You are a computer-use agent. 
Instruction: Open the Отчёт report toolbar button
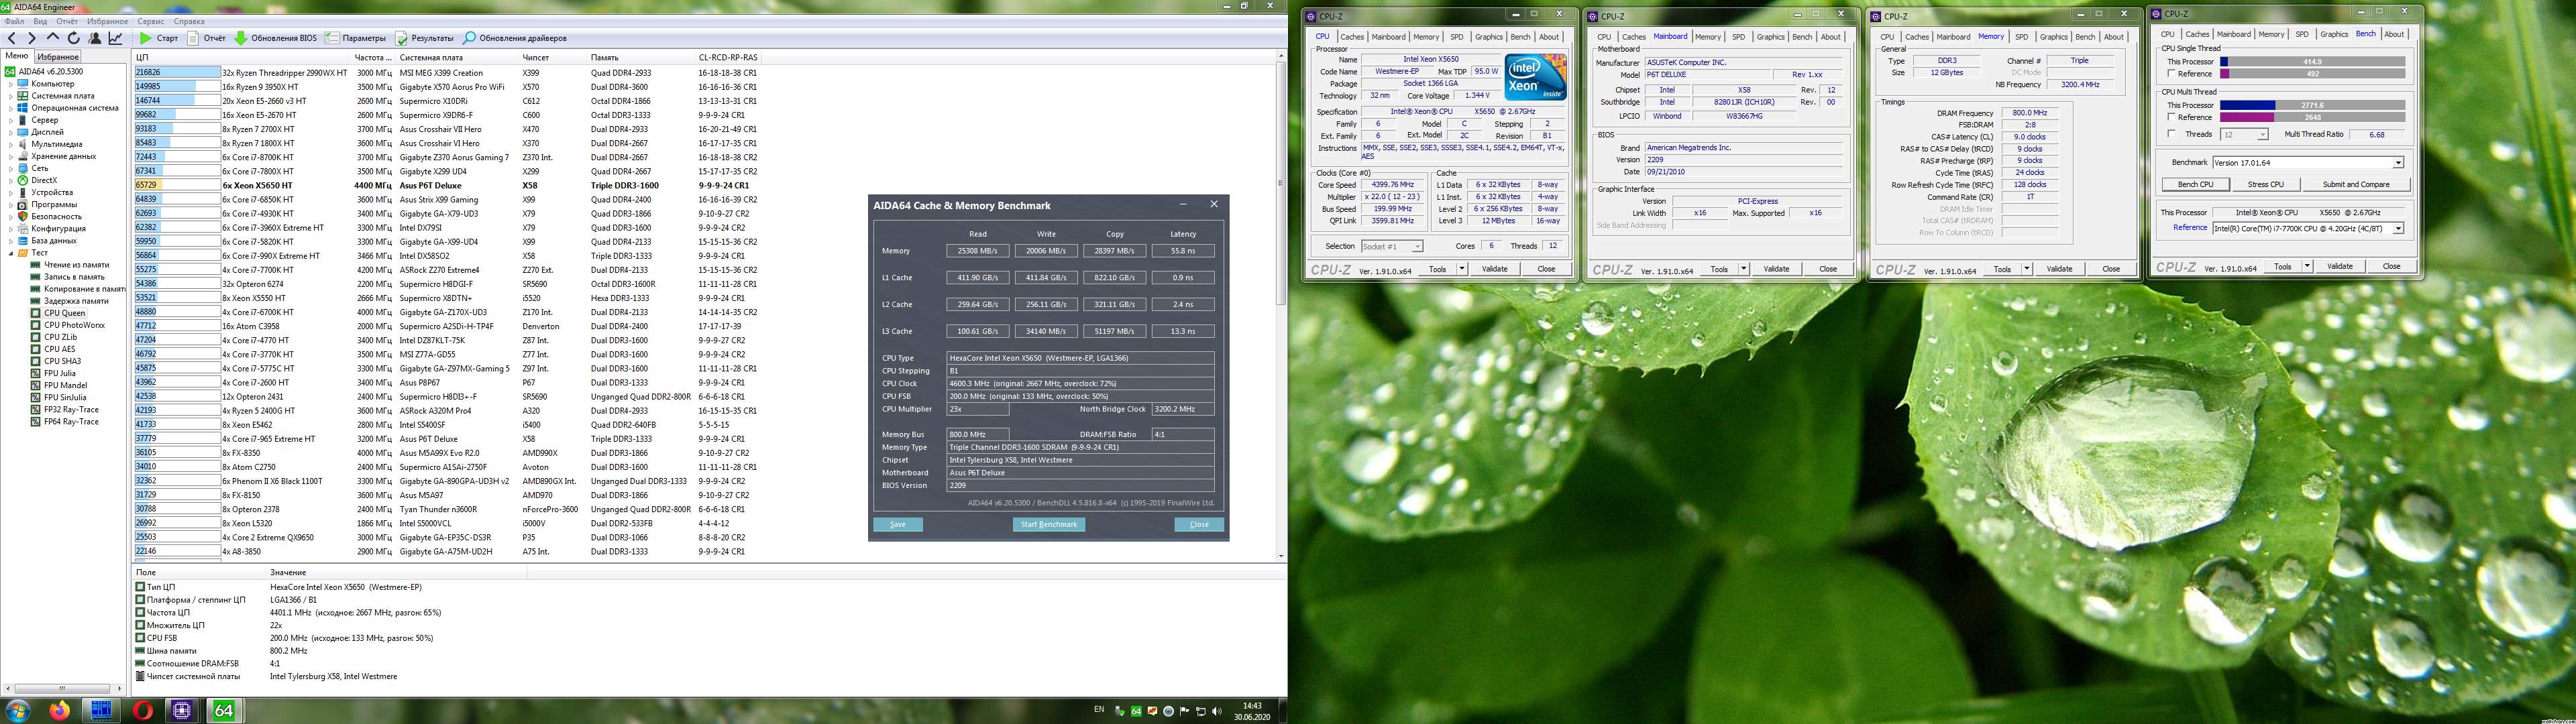point(207,38)
